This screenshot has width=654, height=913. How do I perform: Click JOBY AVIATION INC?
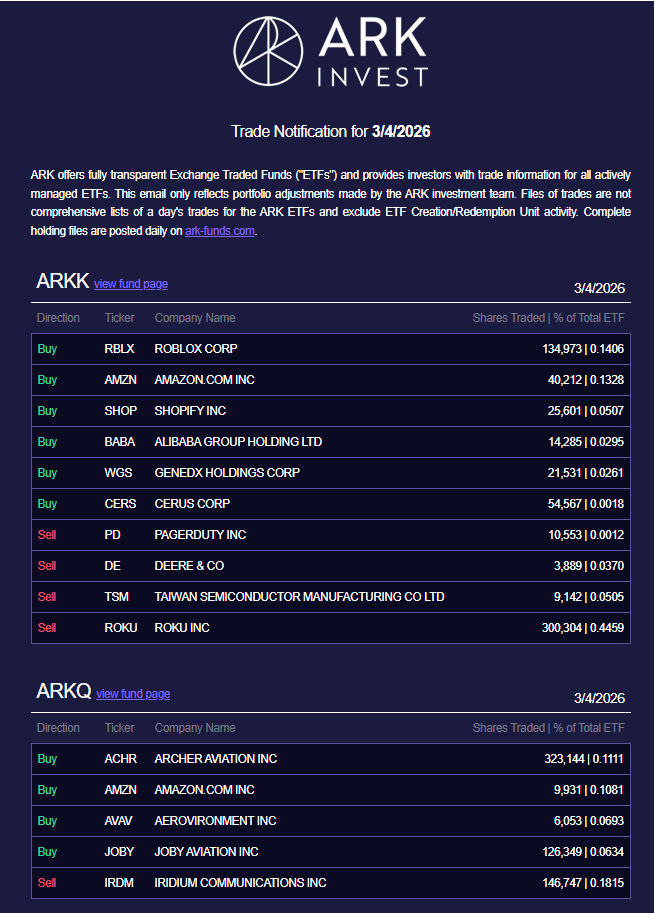206,851
